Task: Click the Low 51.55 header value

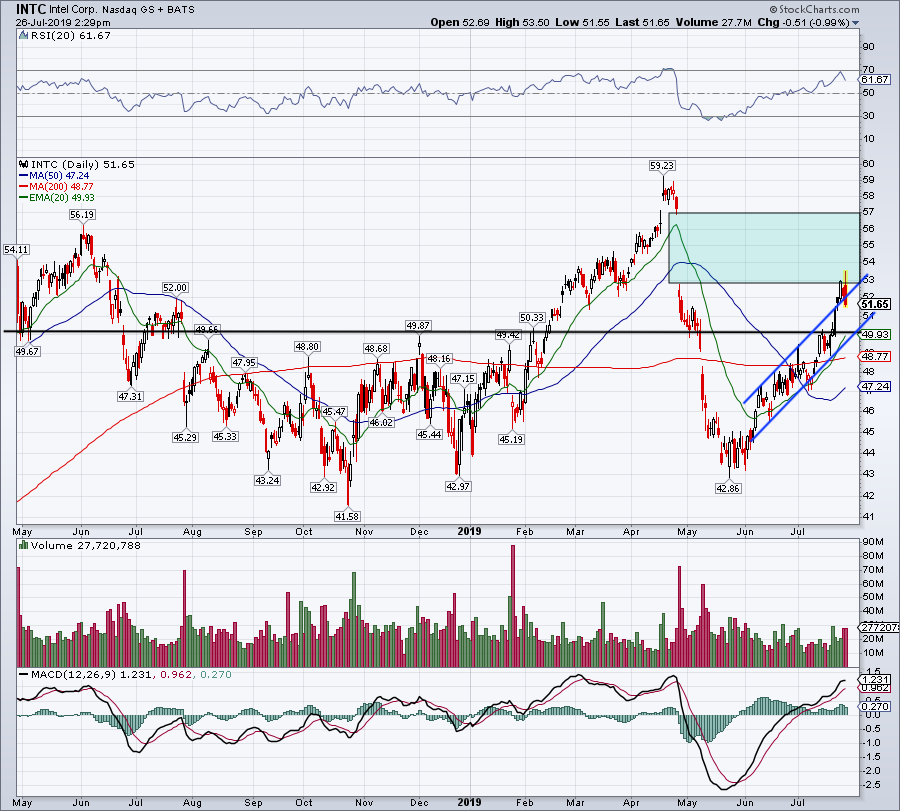Action: (x=582, y=22)
